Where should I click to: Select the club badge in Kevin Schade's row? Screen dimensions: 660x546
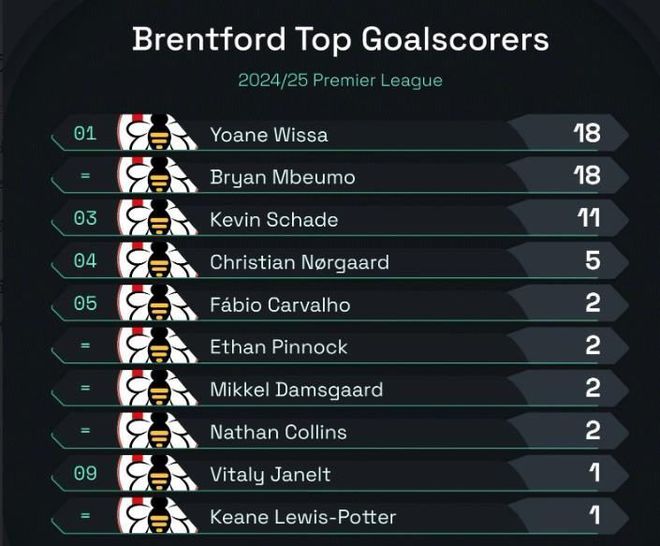[157, 219]
